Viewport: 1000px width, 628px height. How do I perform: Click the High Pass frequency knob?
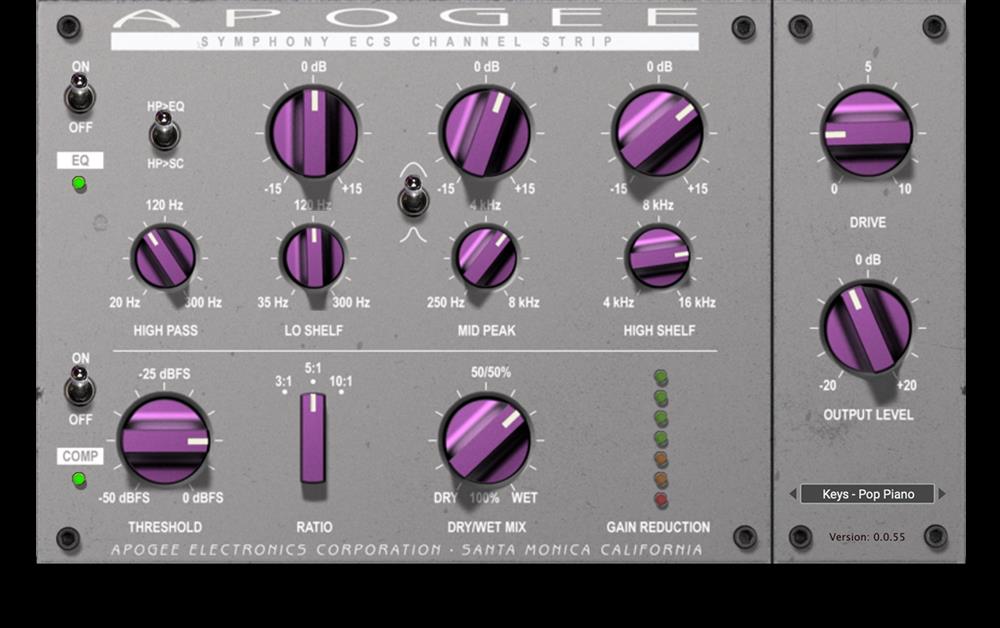pos(165,257)
